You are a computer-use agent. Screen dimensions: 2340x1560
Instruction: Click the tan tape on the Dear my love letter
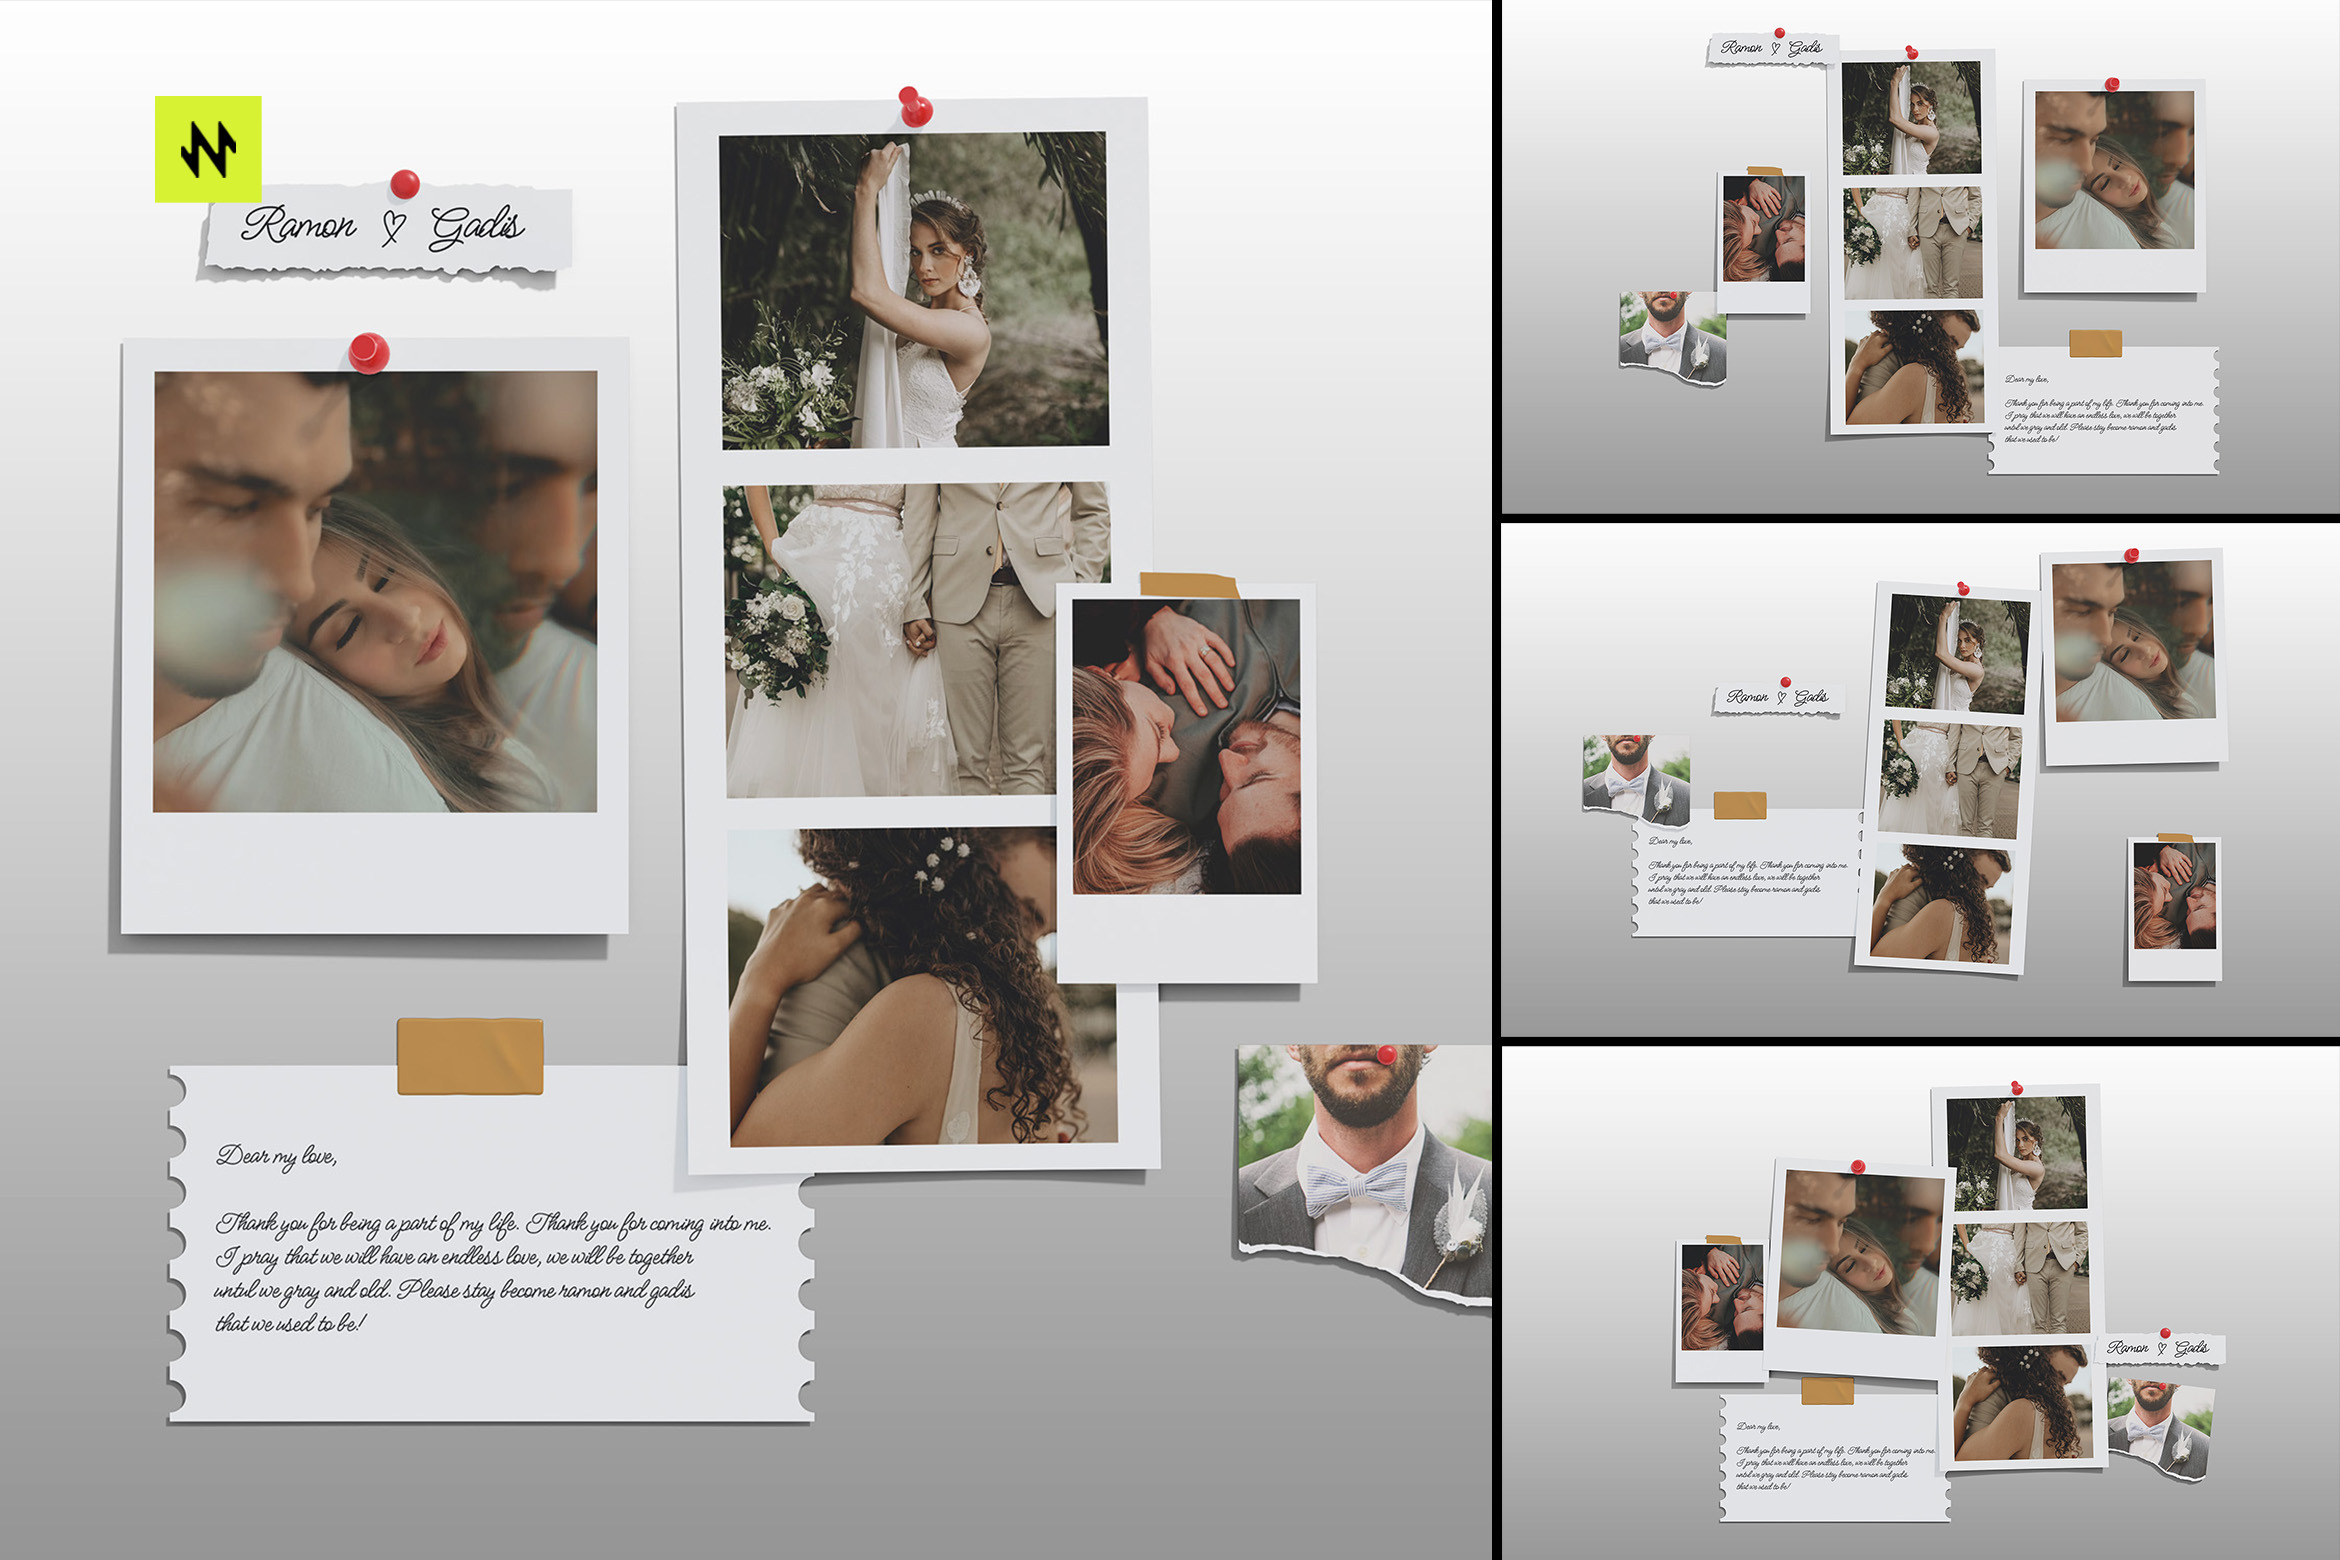(470, 1056)
